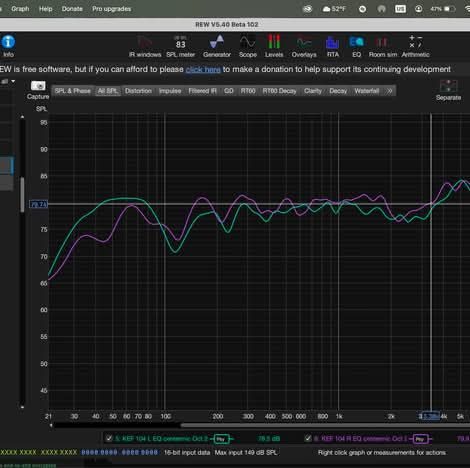Open the Levels meter

pyautogui.click(x=274, y=47)
